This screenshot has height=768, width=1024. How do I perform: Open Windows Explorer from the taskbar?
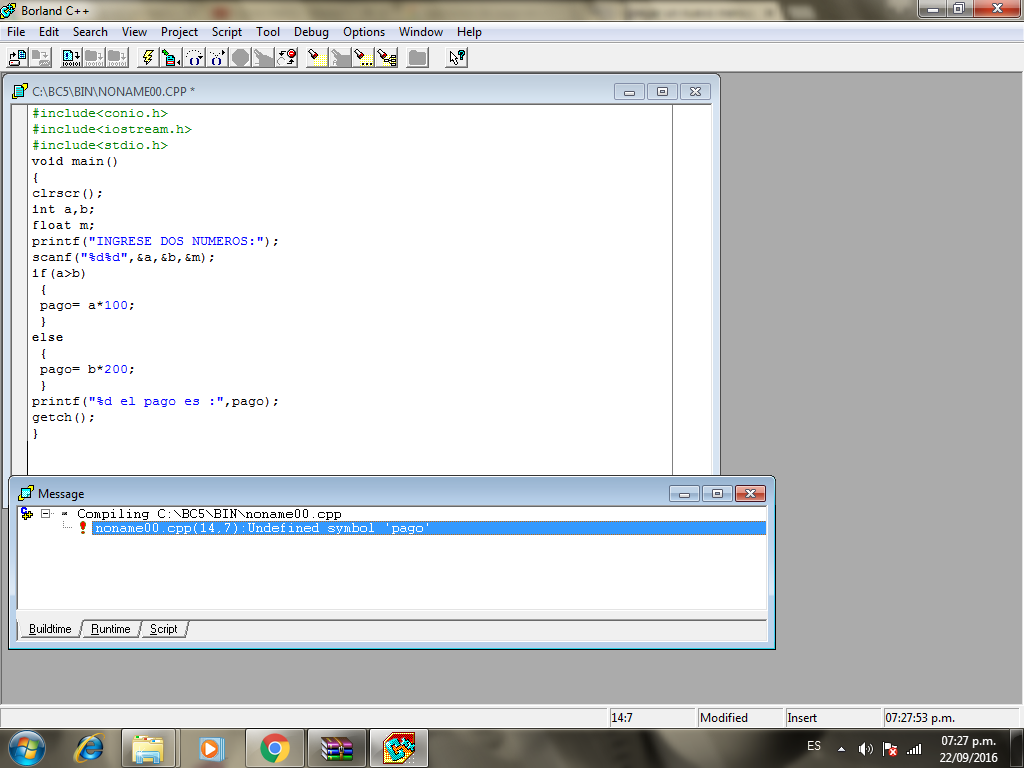148,748
